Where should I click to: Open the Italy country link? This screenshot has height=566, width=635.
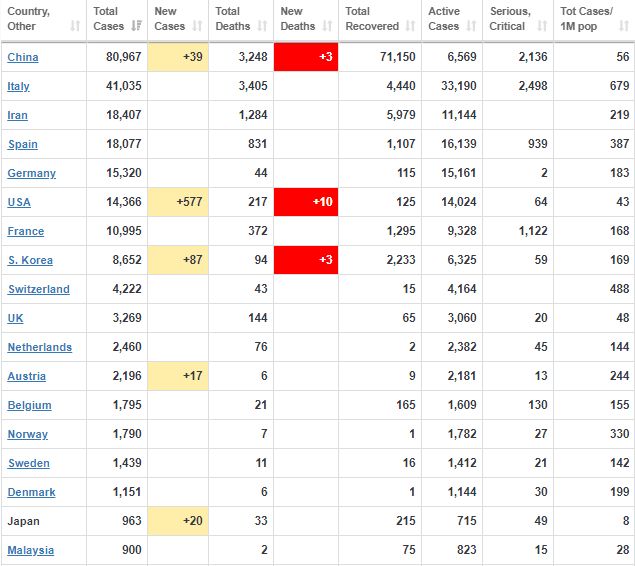pyautogui.click(x=19, y=86)
